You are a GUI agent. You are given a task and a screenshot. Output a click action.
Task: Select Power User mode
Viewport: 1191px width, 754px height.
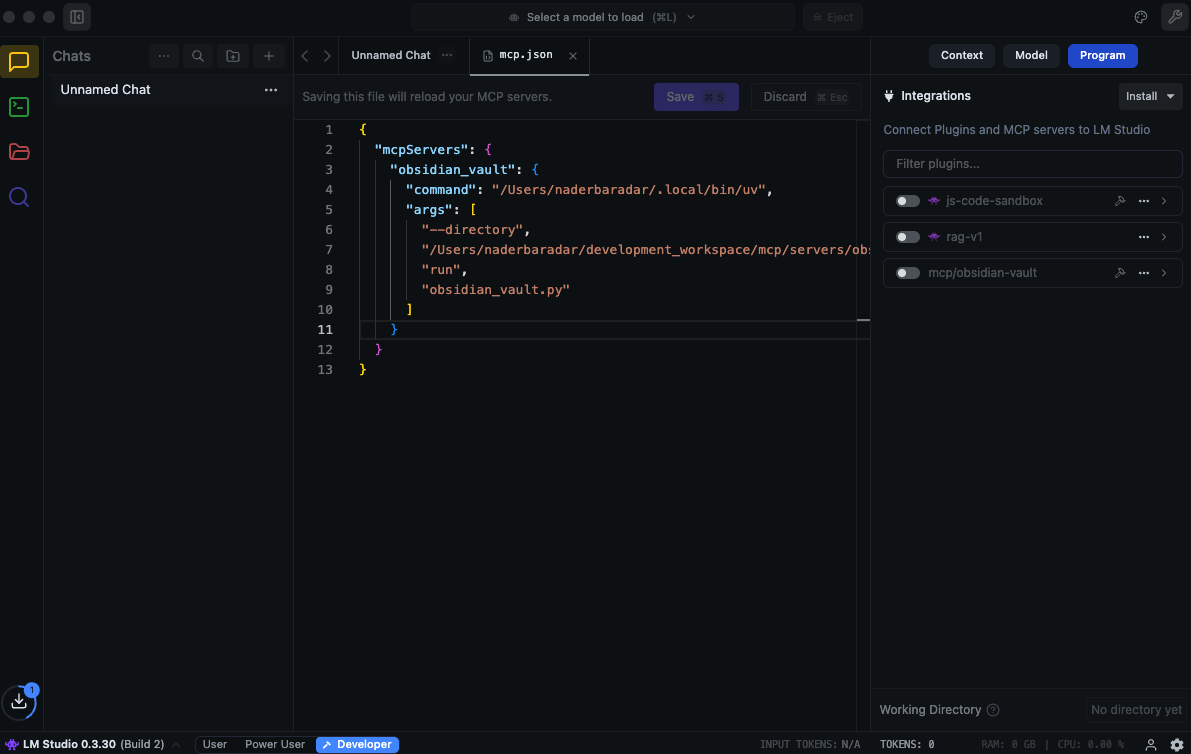(275, 744)
